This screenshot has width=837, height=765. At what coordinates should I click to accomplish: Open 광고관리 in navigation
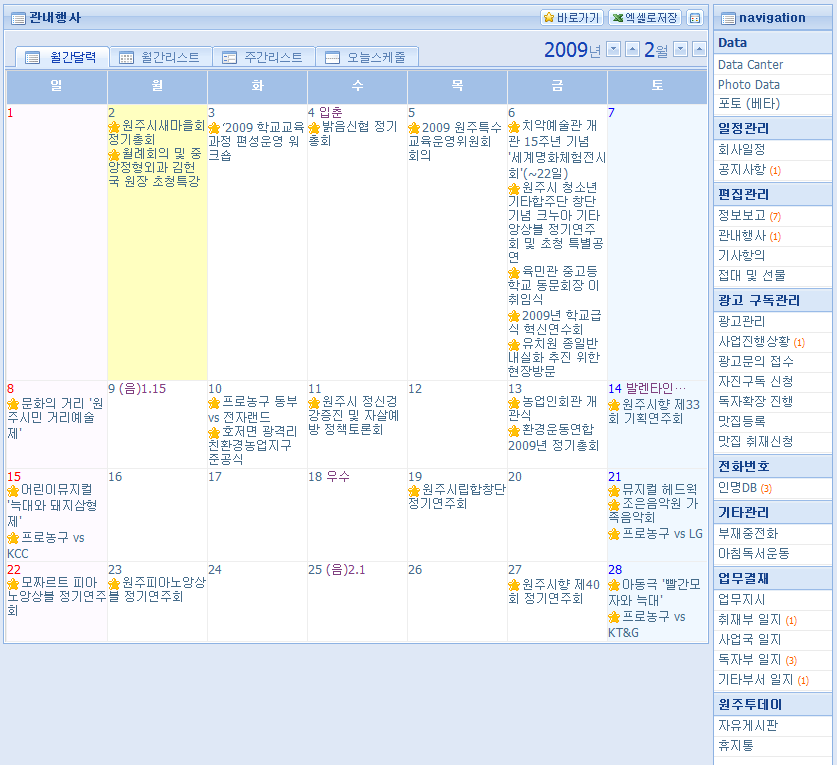741,321
